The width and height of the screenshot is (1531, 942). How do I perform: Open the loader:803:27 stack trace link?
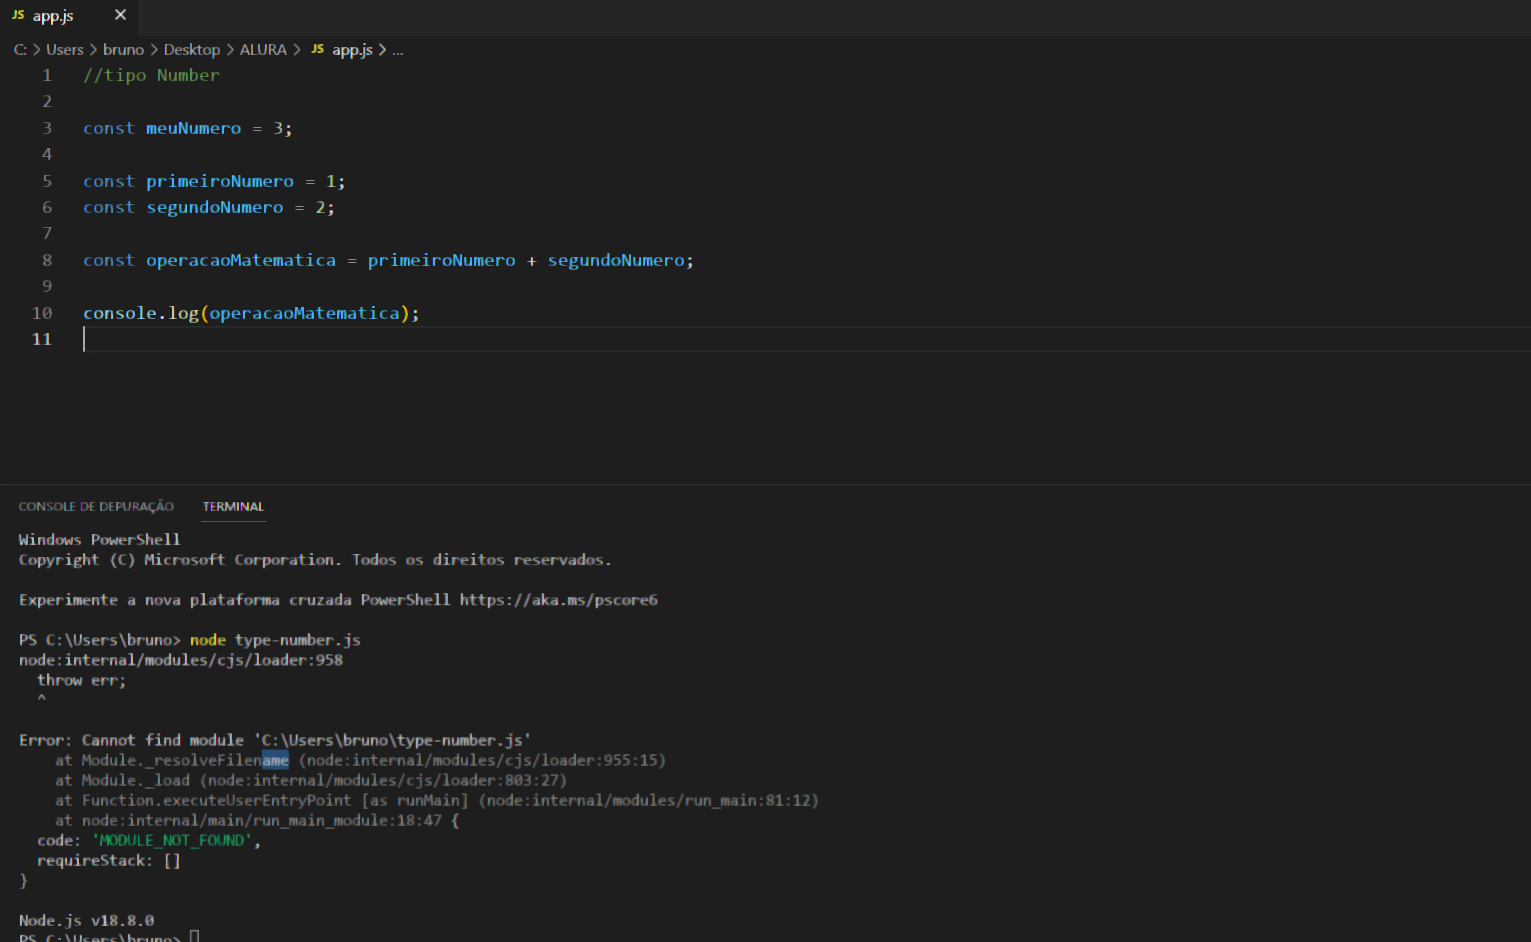[383, 780]
